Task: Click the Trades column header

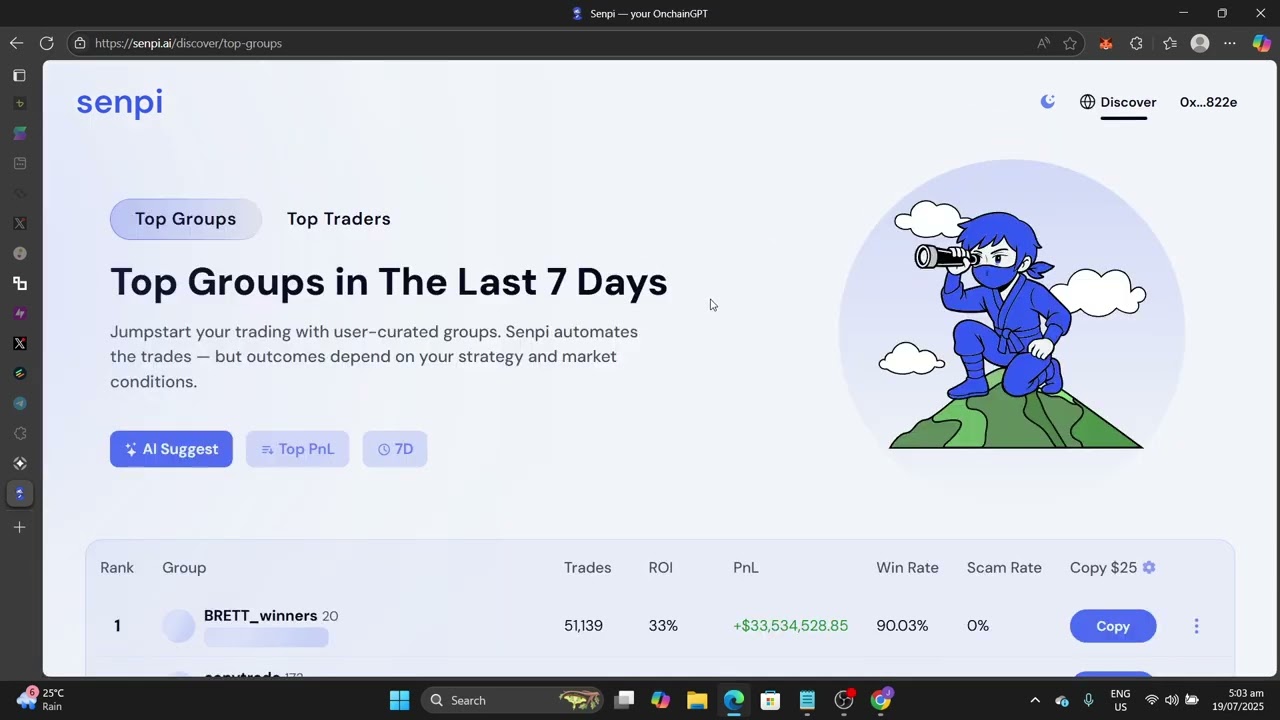Action: (588, 567)
